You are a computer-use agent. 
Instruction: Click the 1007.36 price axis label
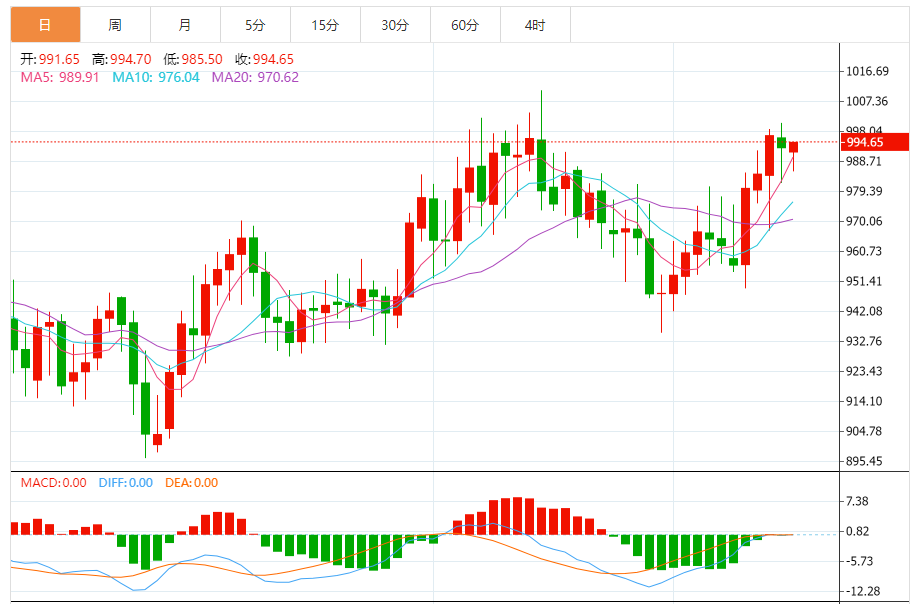867,101
